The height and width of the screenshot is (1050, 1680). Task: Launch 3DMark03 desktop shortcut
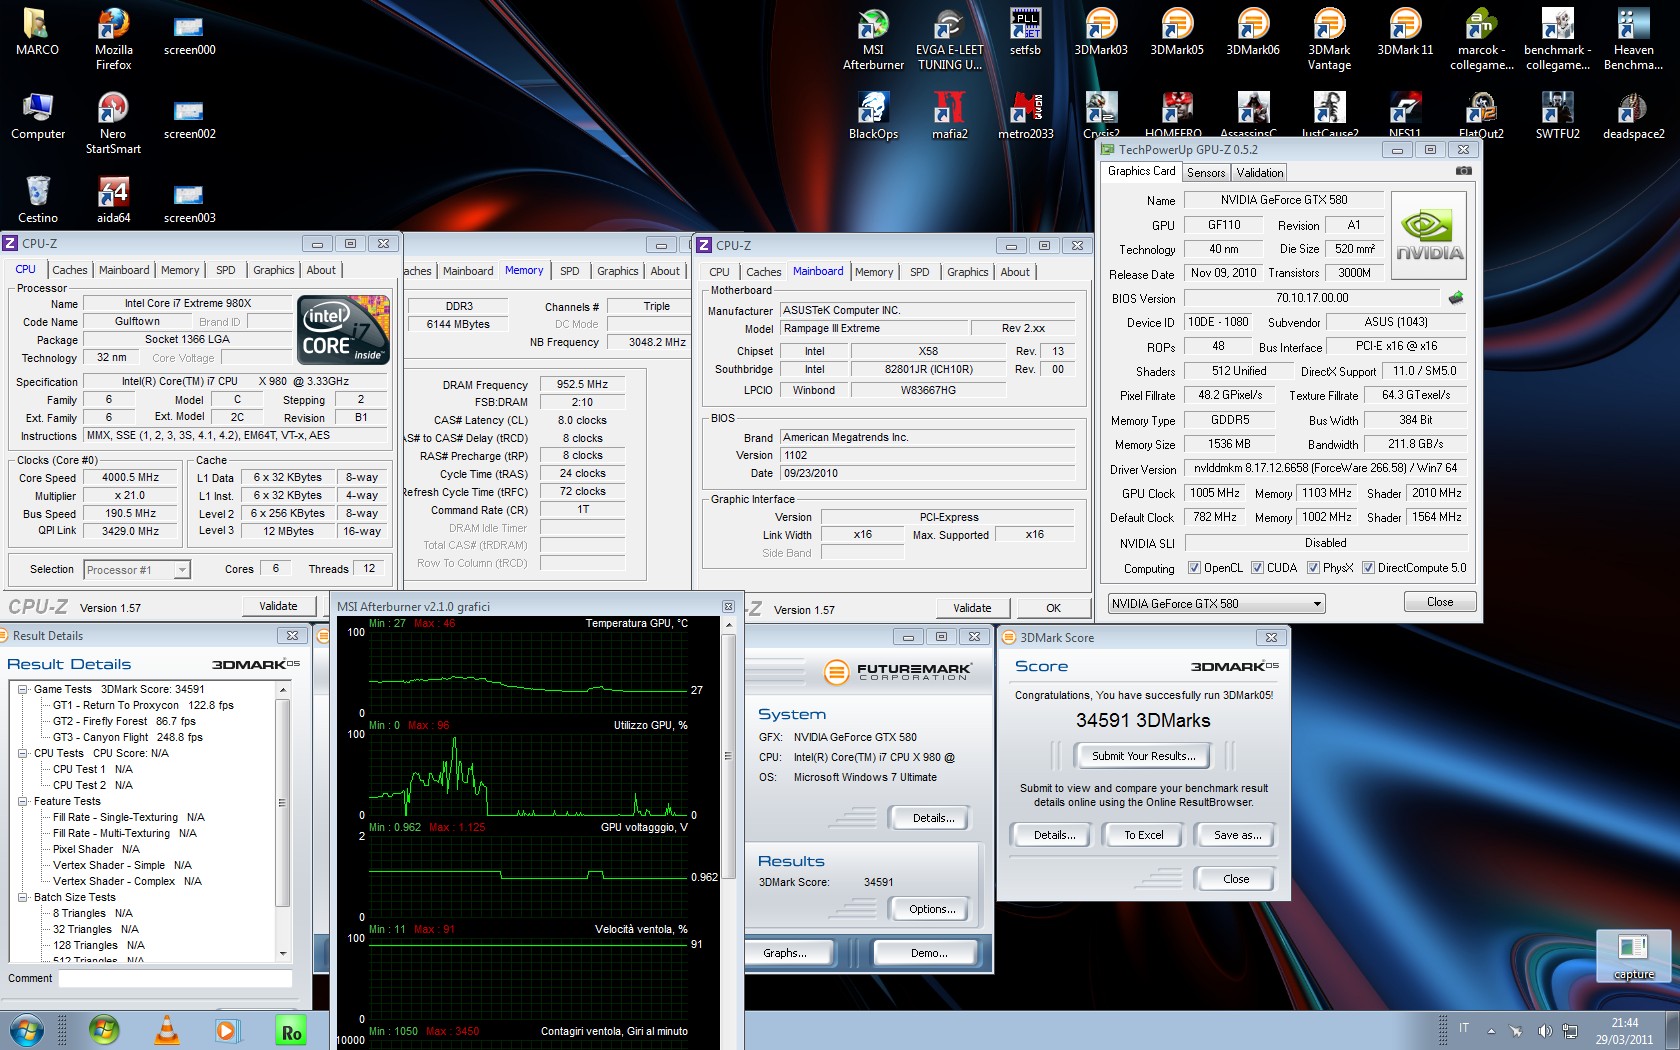tap(1101, 31)
